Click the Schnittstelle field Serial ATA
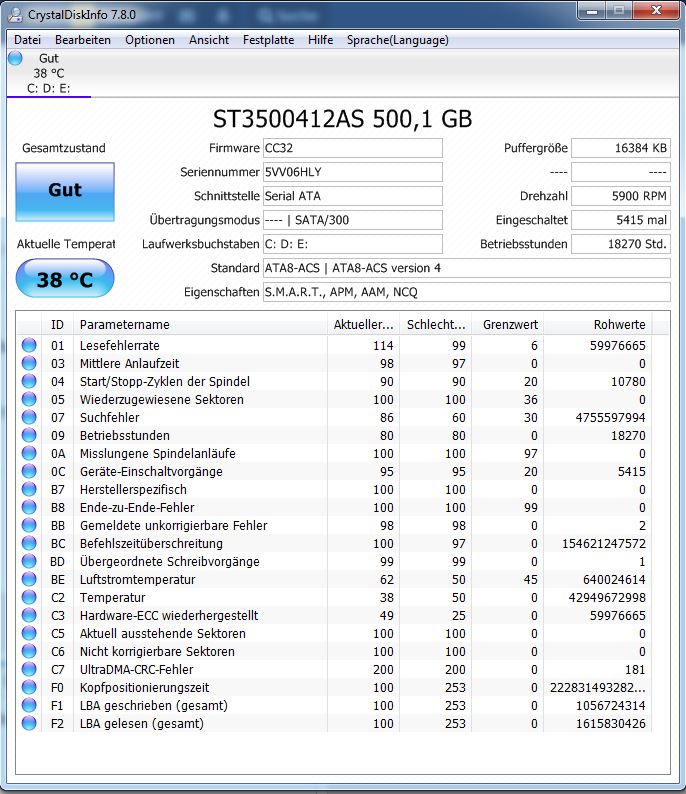The width and height of the screenshot is (686, 794). pyautogui.click(x=353, y=196)
